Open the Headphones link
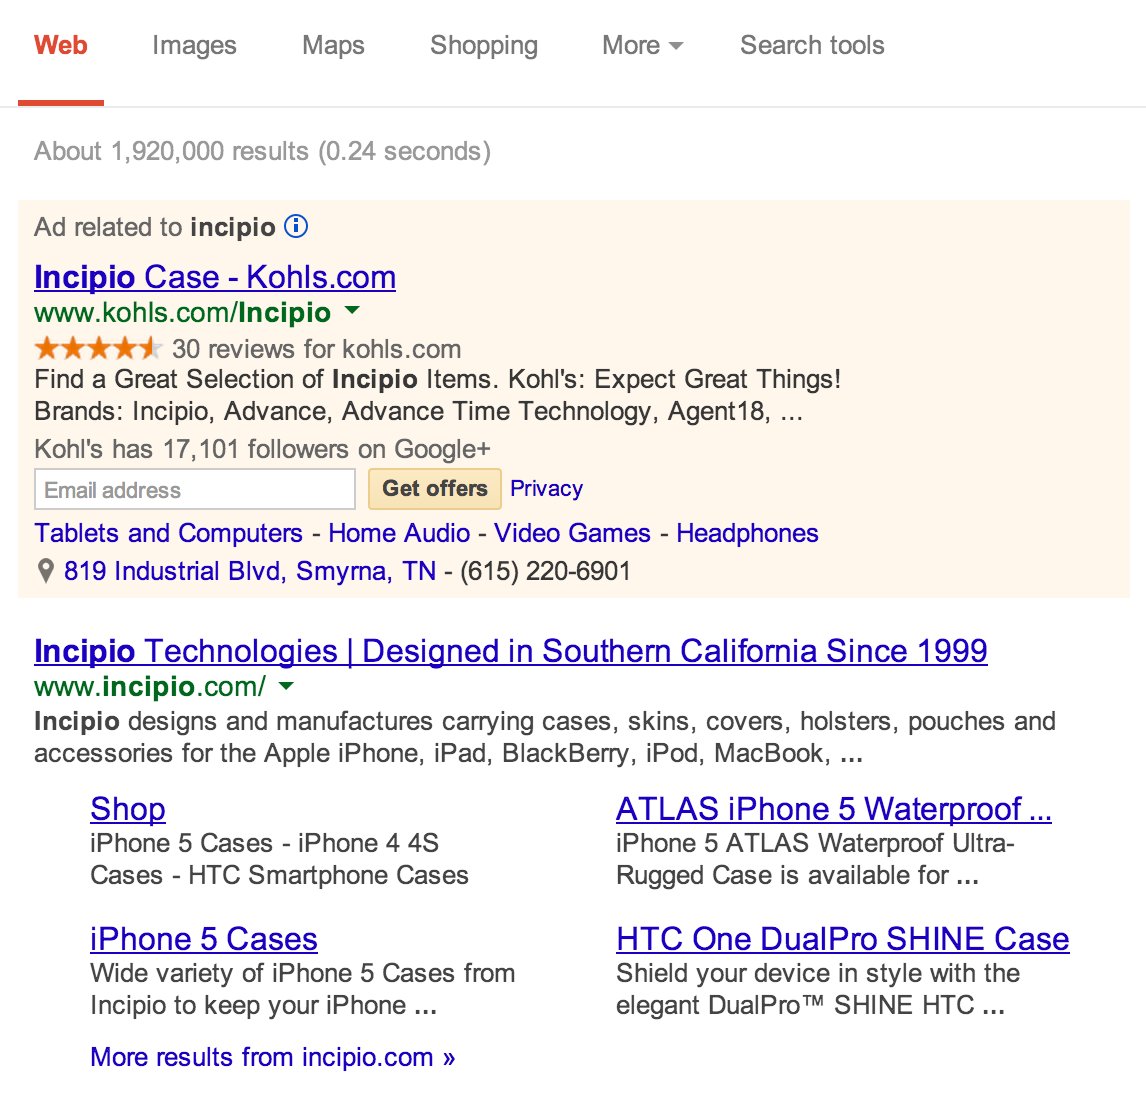1146x1096 pixels. pyautogui.click(x=747, y=533)
